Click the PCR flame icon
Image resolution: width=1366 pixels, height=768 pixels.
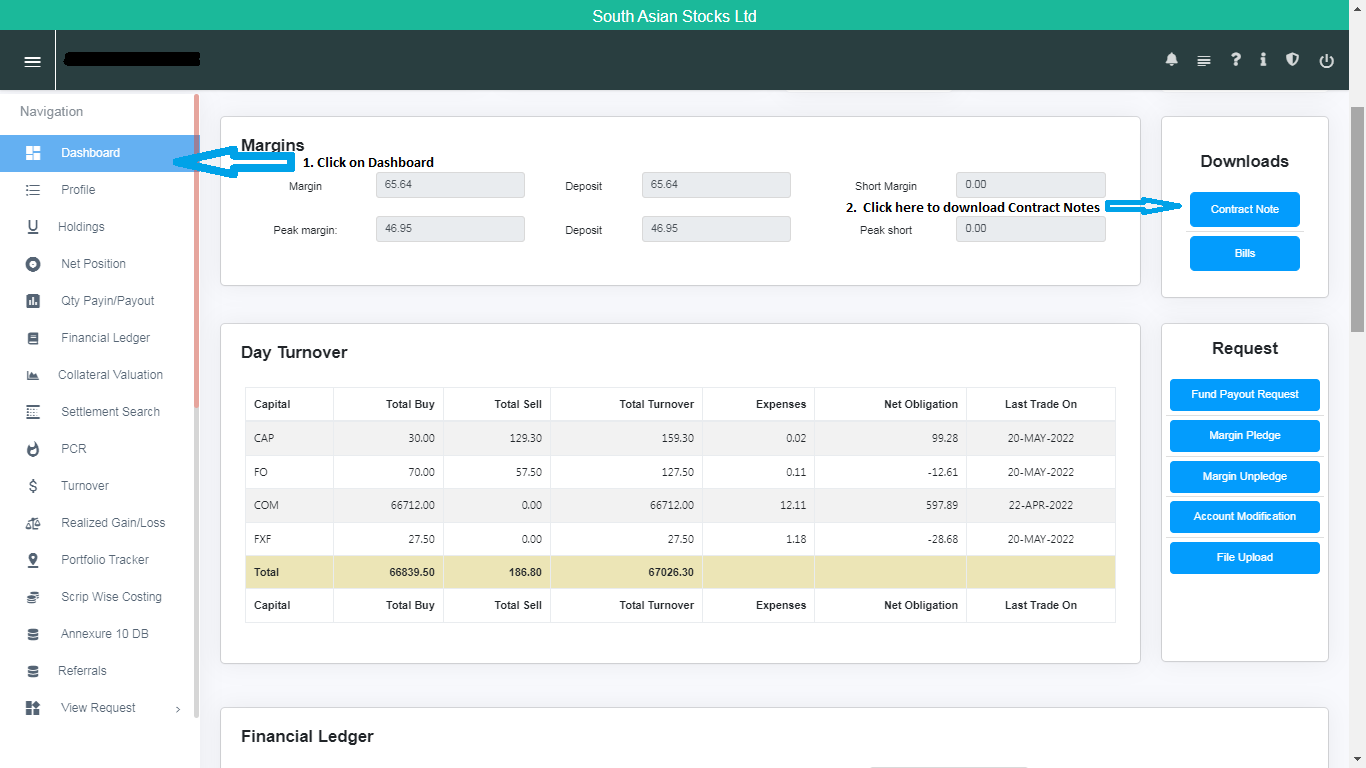[x=33, y=449]
